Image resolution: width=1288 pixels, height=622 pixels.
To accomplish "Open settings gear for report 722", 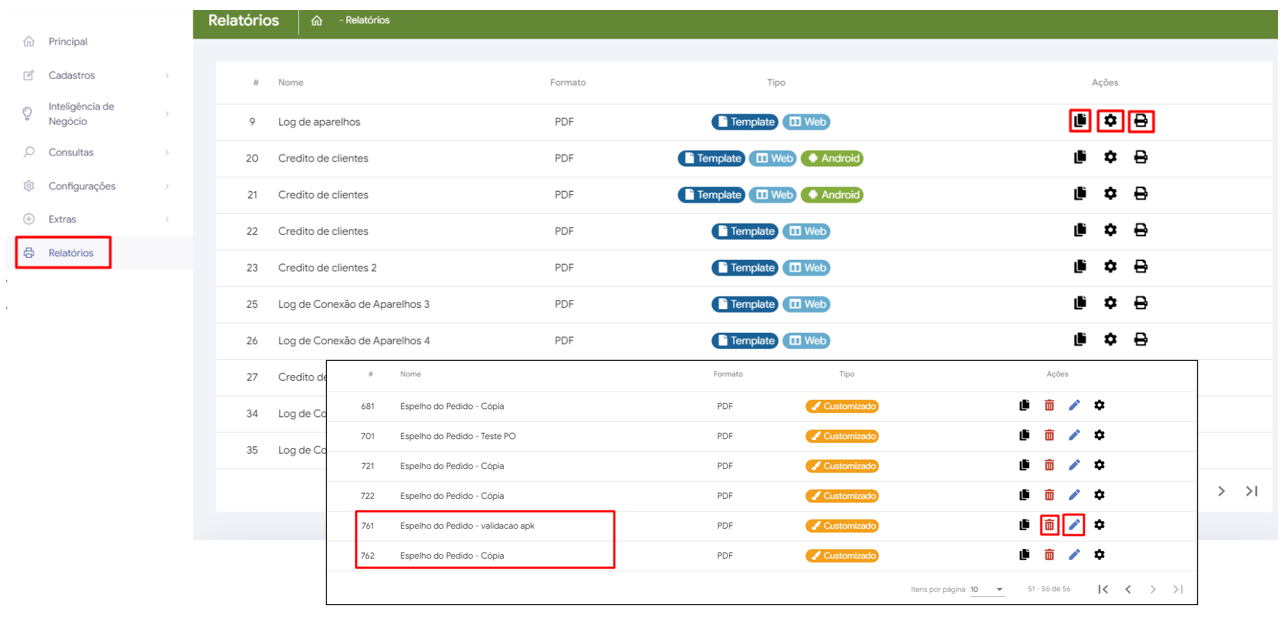I will click(x=1099, y=495).
